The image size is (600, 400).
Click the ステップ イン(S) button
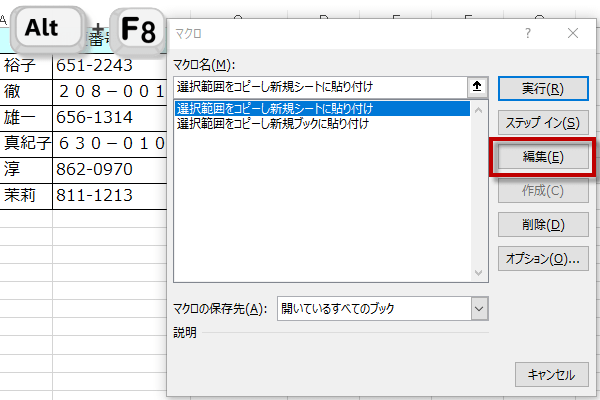[x=541, y=123]
